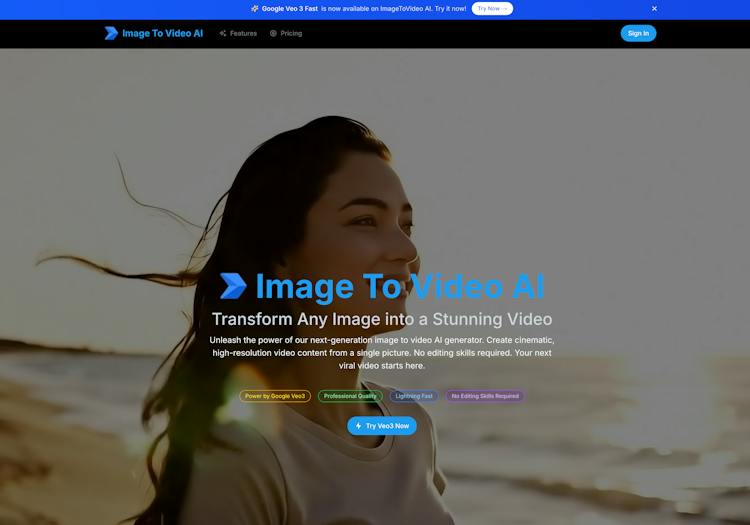Click the lightning bolt icon on Try Veo3 button
The width and height of the screenshot is (750, 525).
358,426
